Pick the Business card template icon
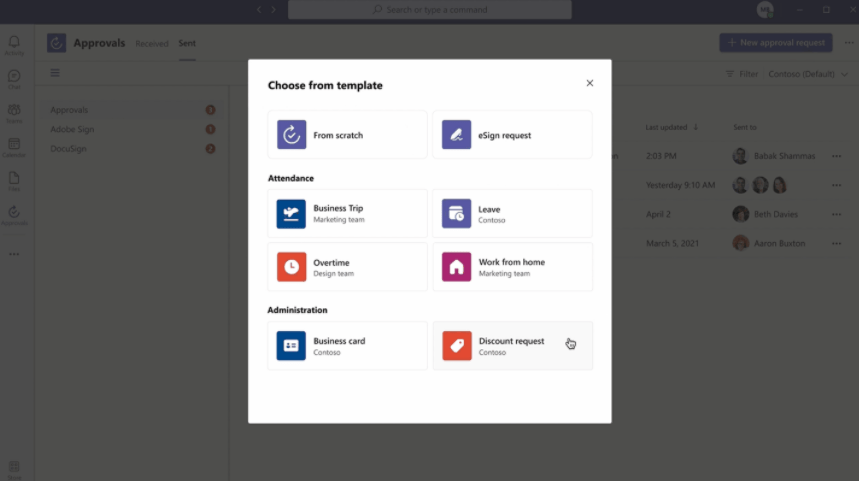 [x=292, y=345]
